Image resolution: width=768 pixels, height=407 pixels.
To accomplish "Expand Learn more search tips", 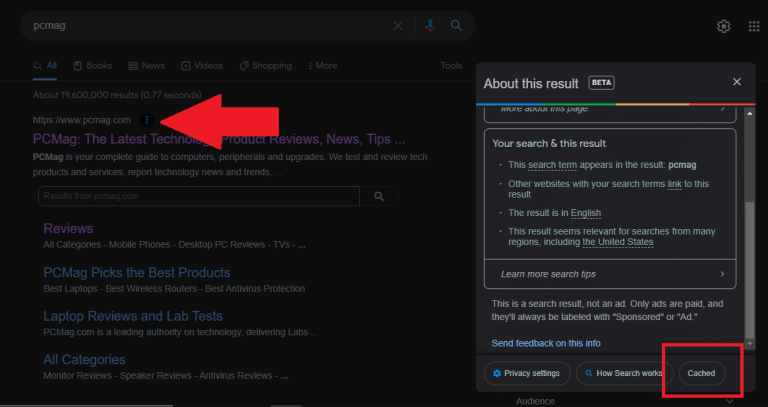I will (610, 274).
